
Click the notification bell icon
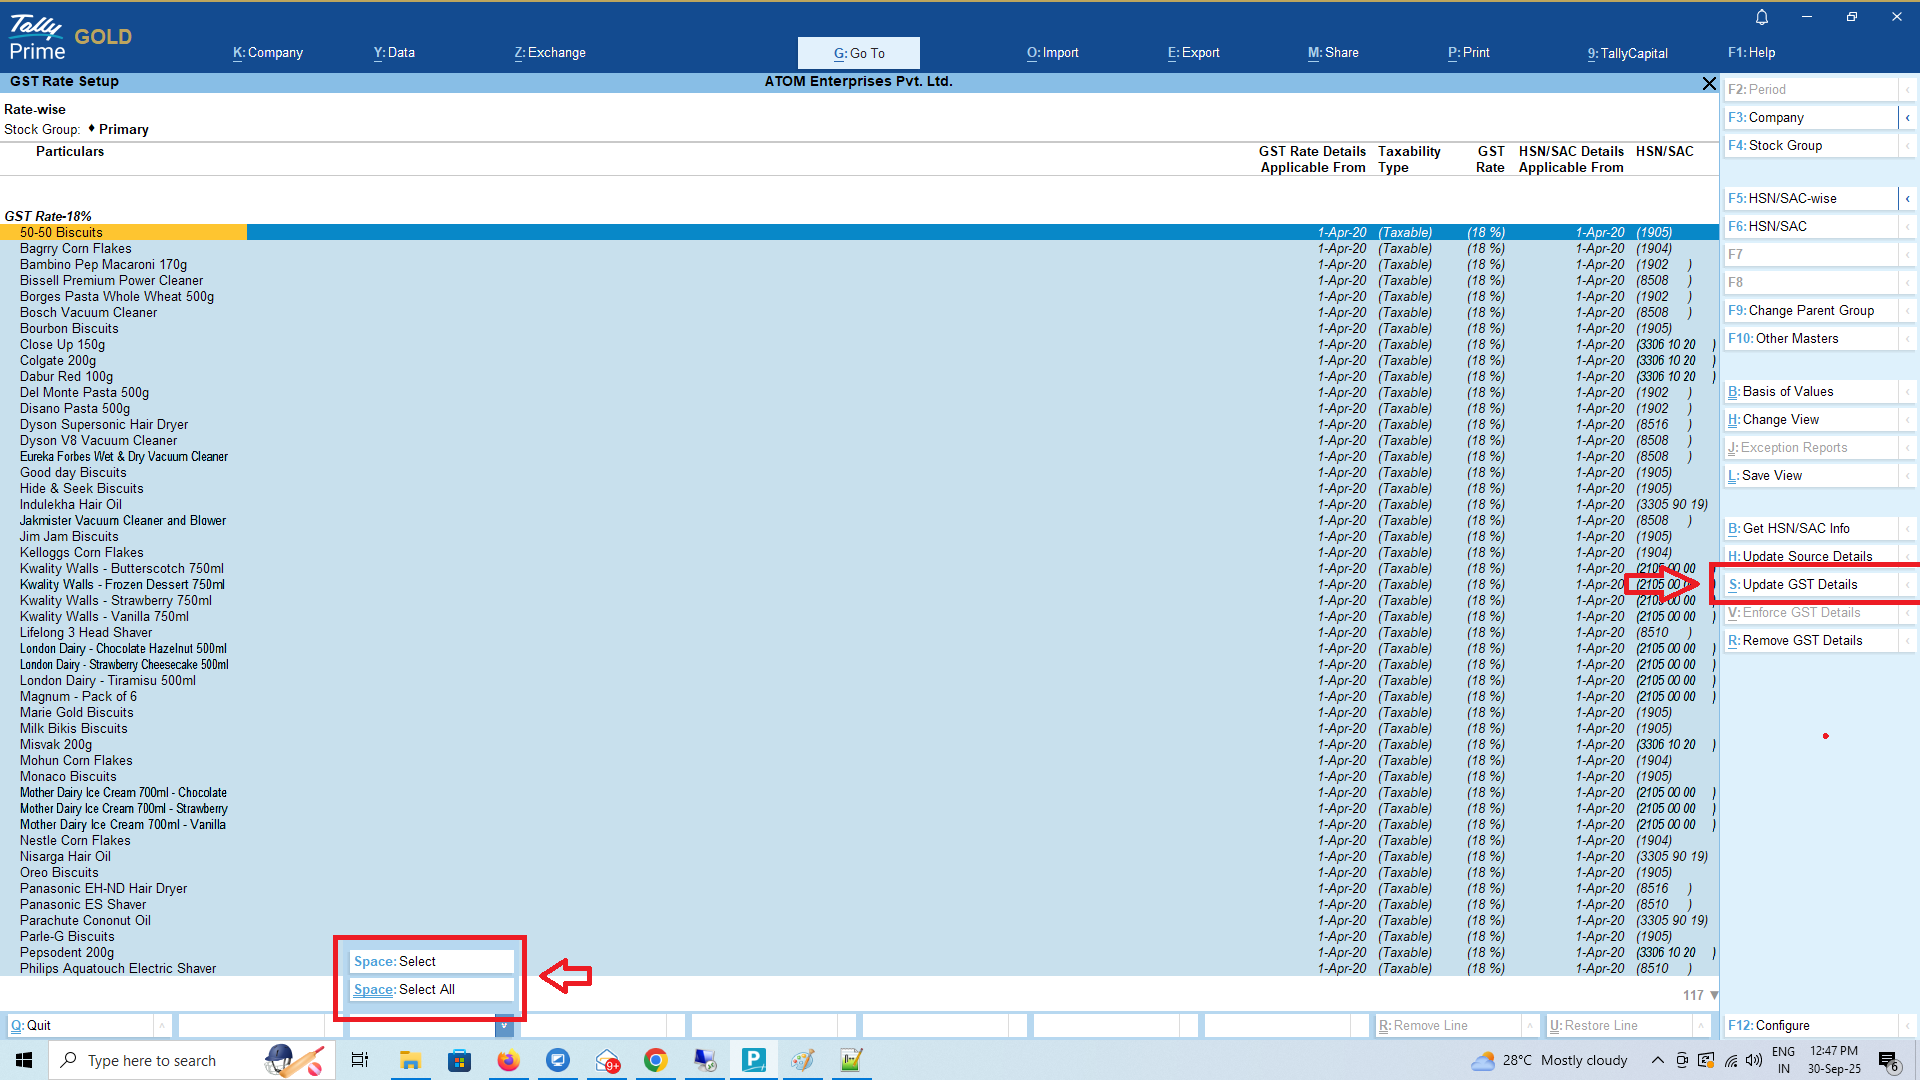[1762, 17]
